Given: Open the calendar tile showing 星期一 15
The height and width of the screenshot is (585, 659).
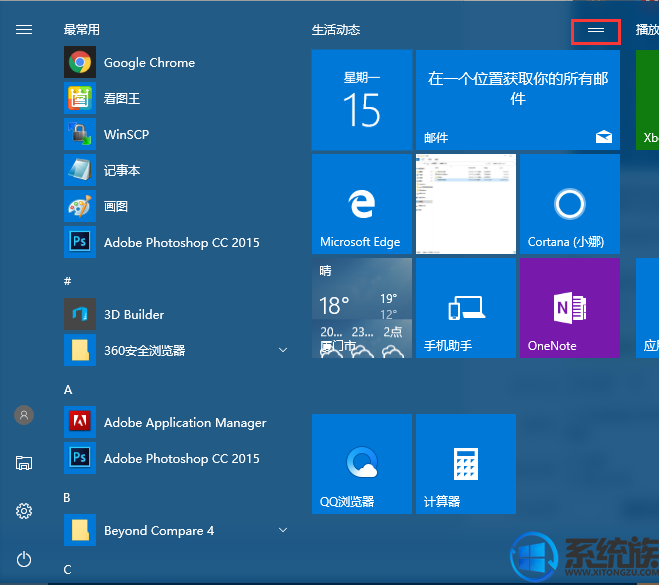Looking at the screenshot, I should click(x=362, y=100).
